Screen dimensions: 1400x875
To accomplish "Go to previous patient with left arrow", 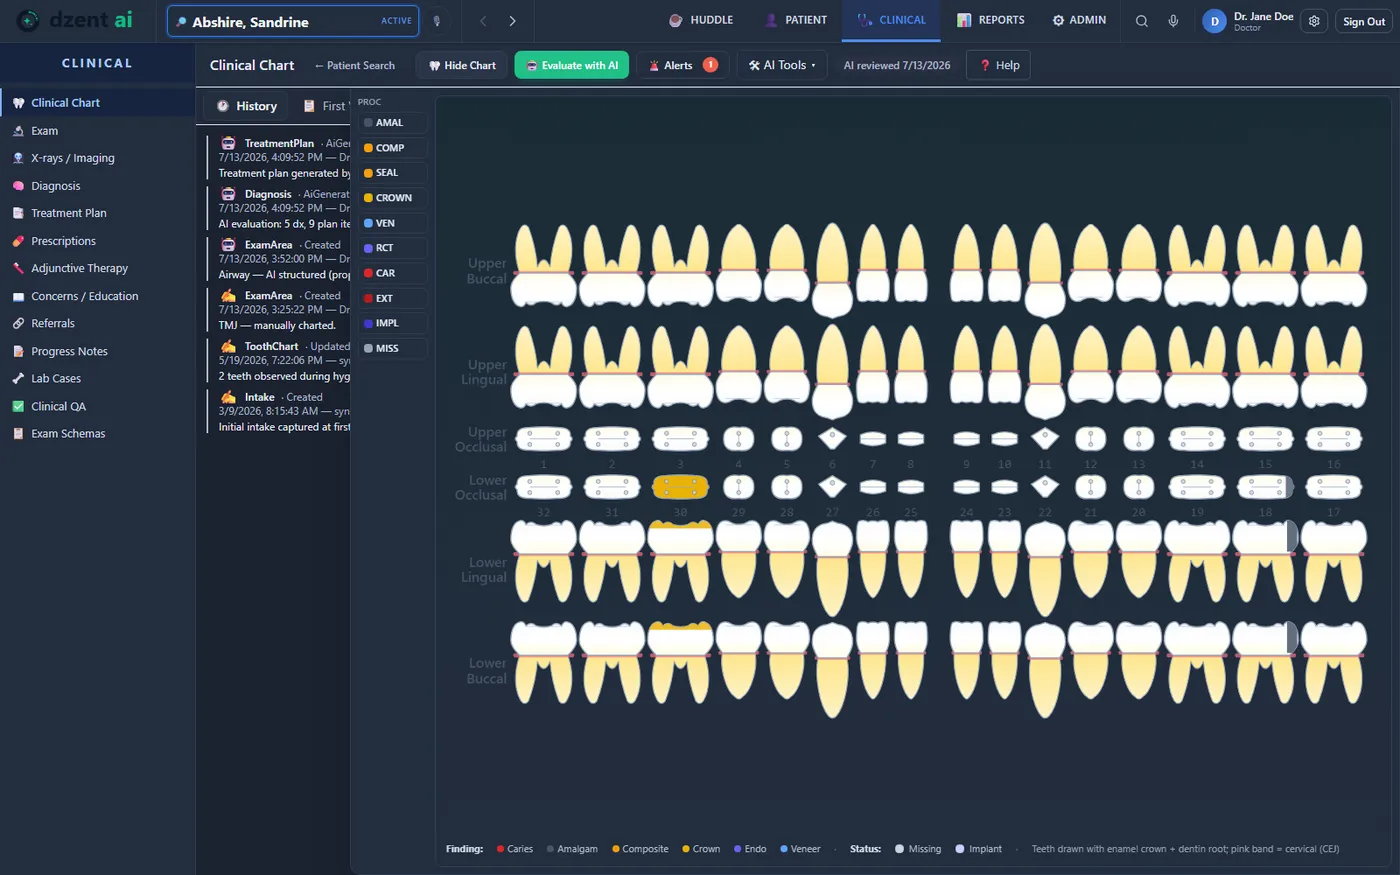I will (x=483, y=21).
